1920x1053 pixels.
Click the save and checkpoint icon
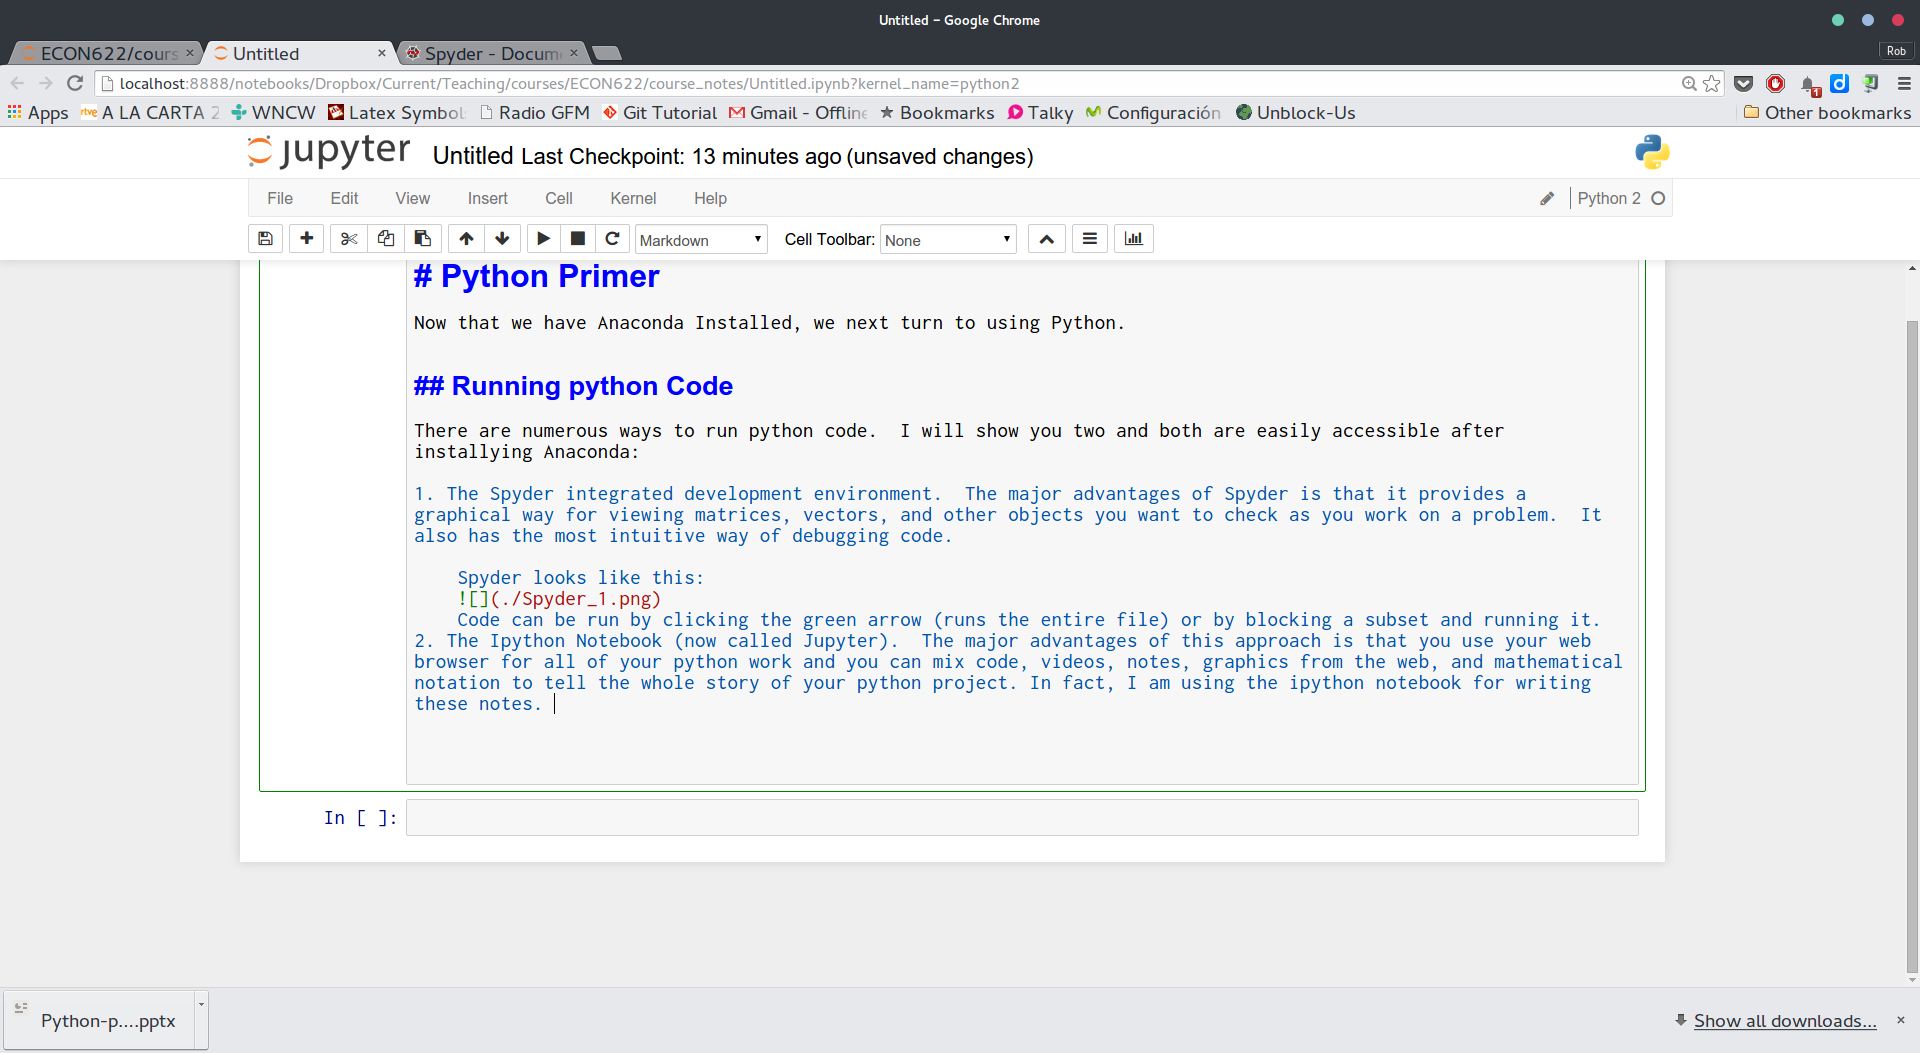point(265,239)
